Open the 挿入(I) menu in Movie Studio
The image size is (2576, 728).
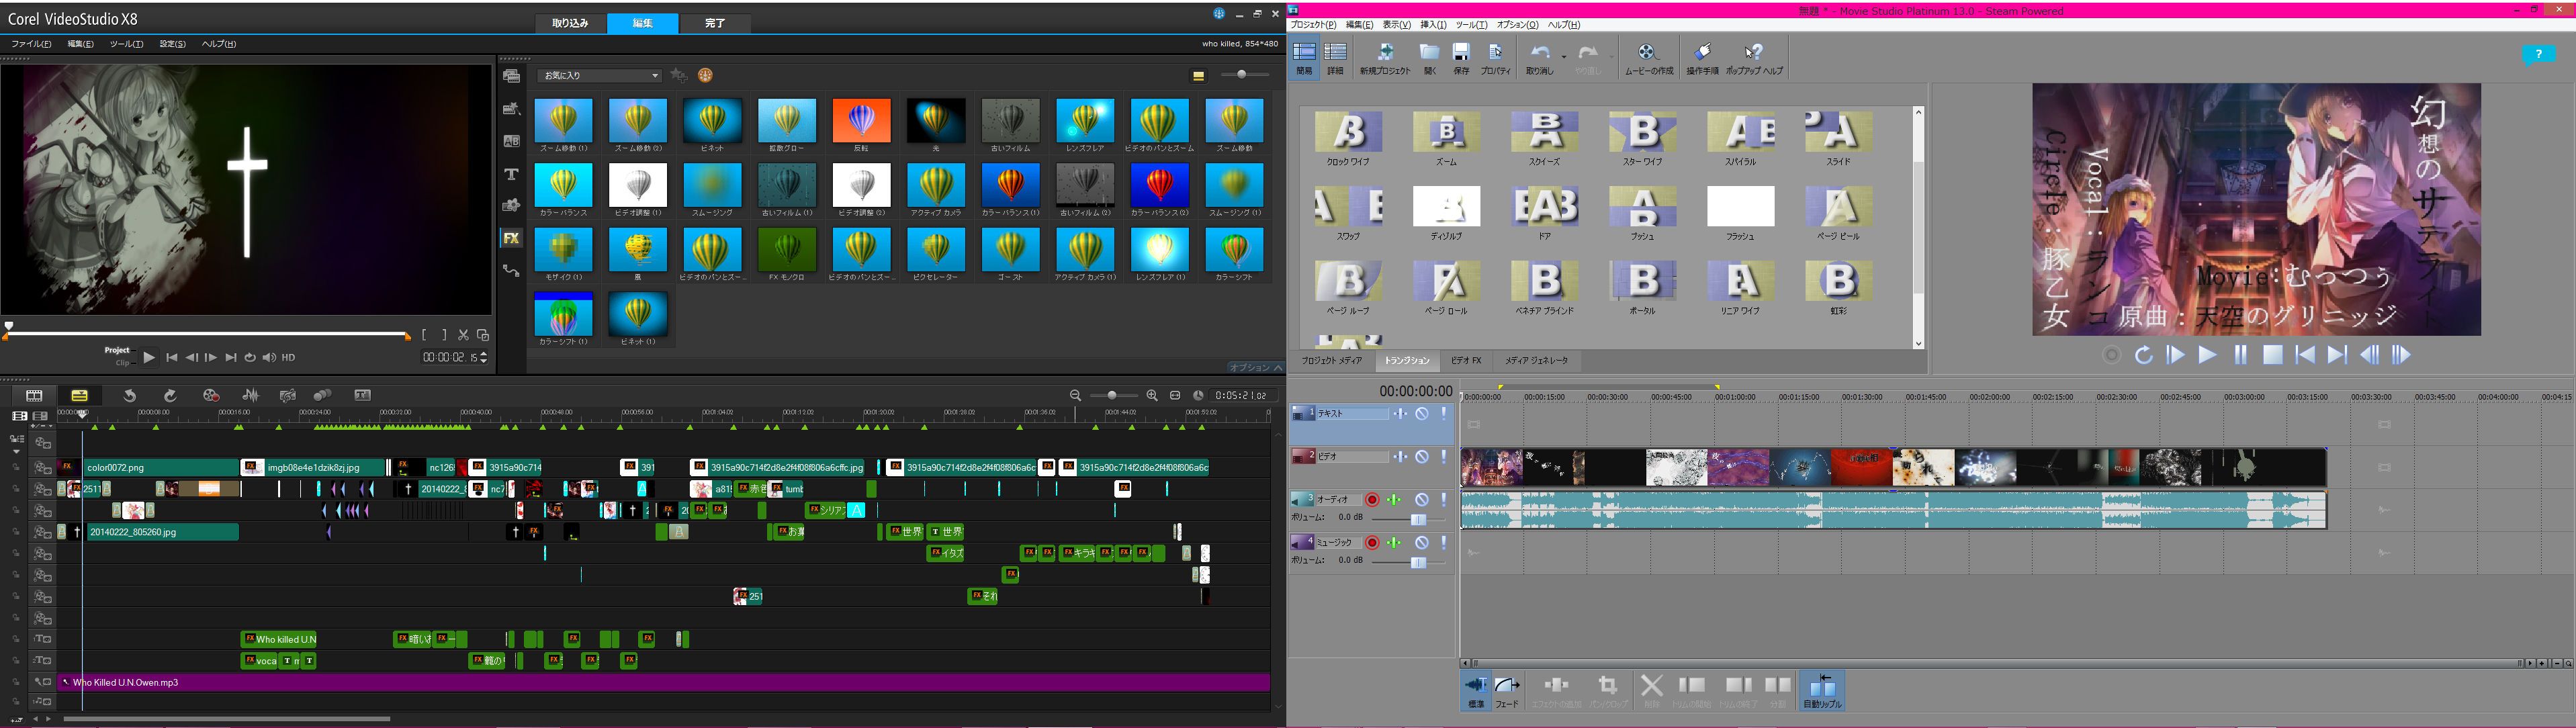pos(1433,25)
